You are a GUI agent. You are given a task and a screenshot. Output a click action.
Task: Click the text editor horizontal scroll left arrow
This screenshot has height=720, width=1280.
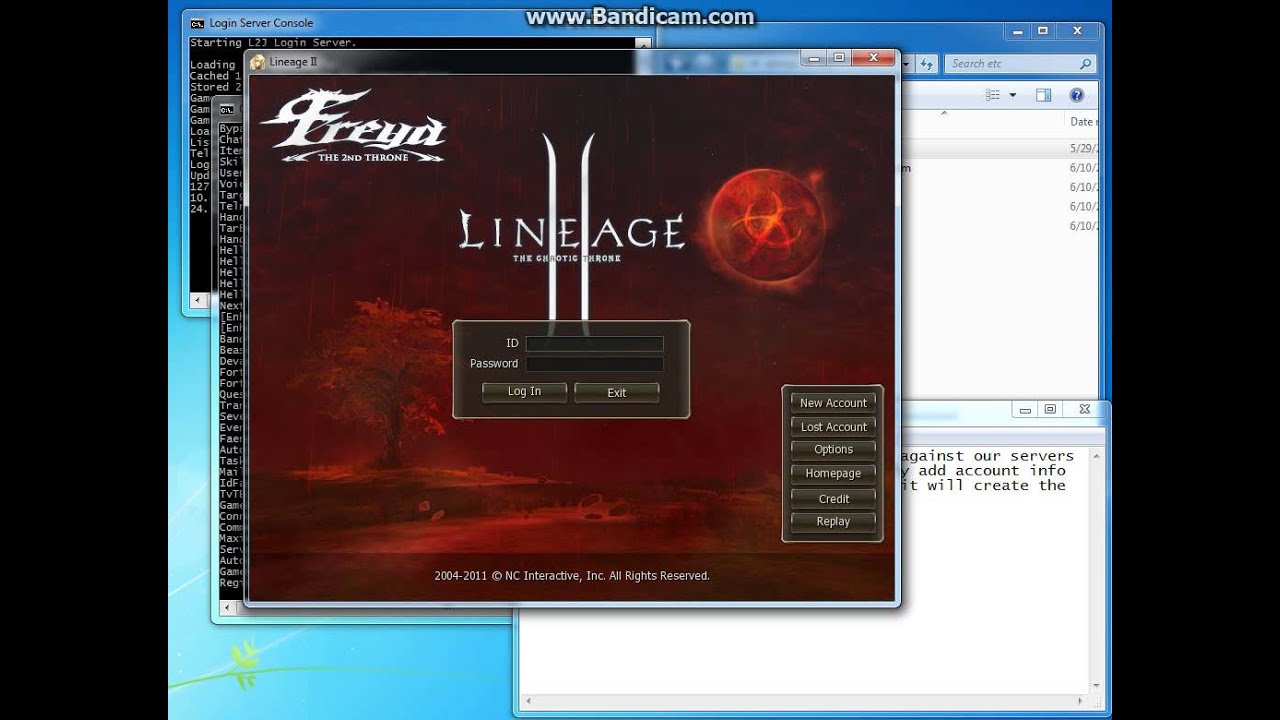pyautogui.click(x=527, y=702)
